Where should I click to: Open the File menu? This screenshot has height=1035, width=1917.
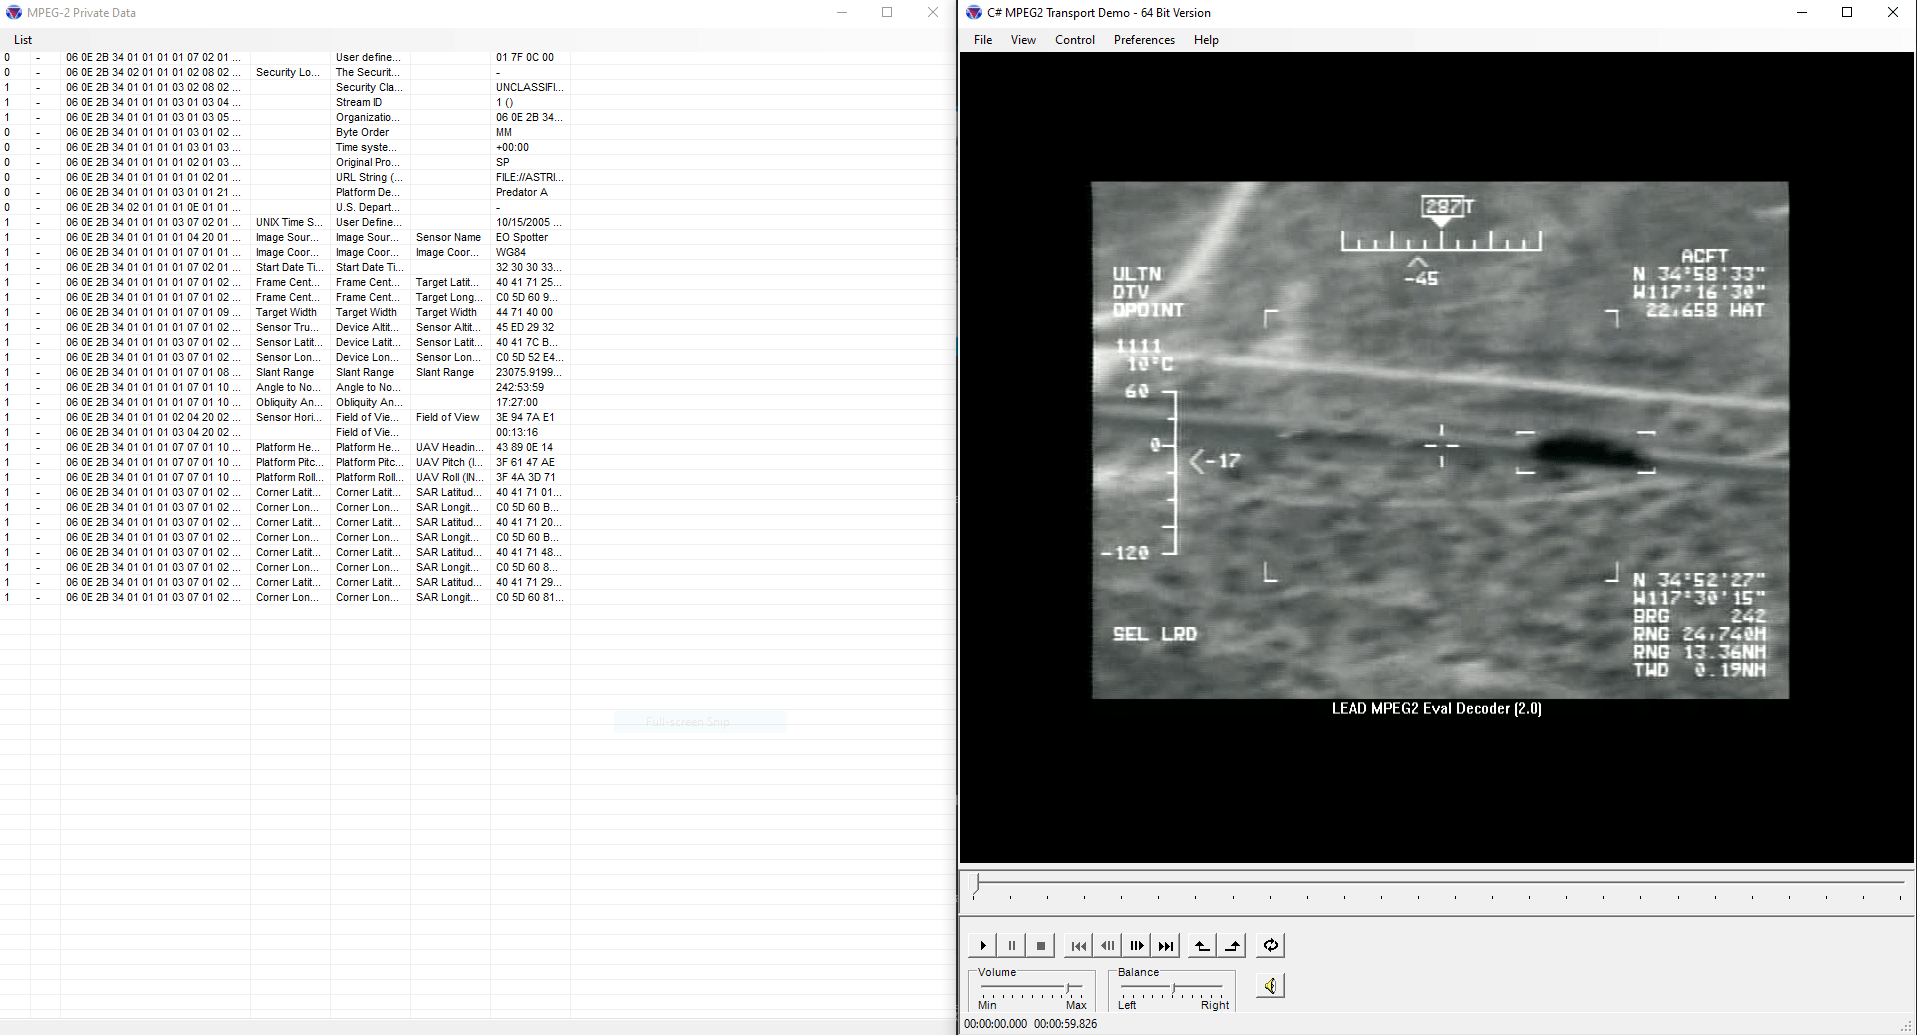coord(983,40)
